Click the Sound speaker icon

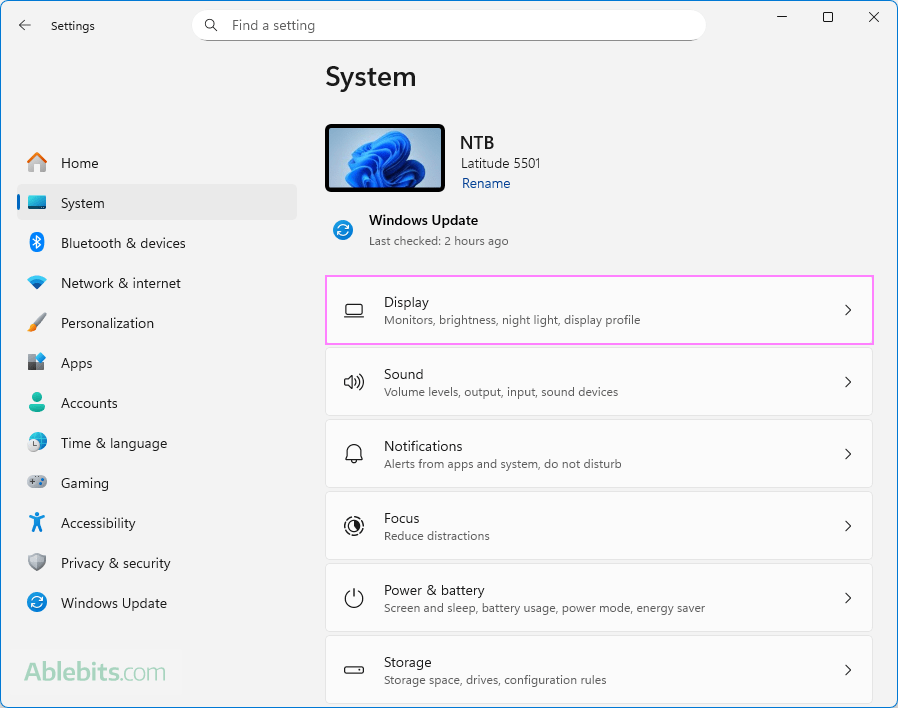tap(354, 382)
